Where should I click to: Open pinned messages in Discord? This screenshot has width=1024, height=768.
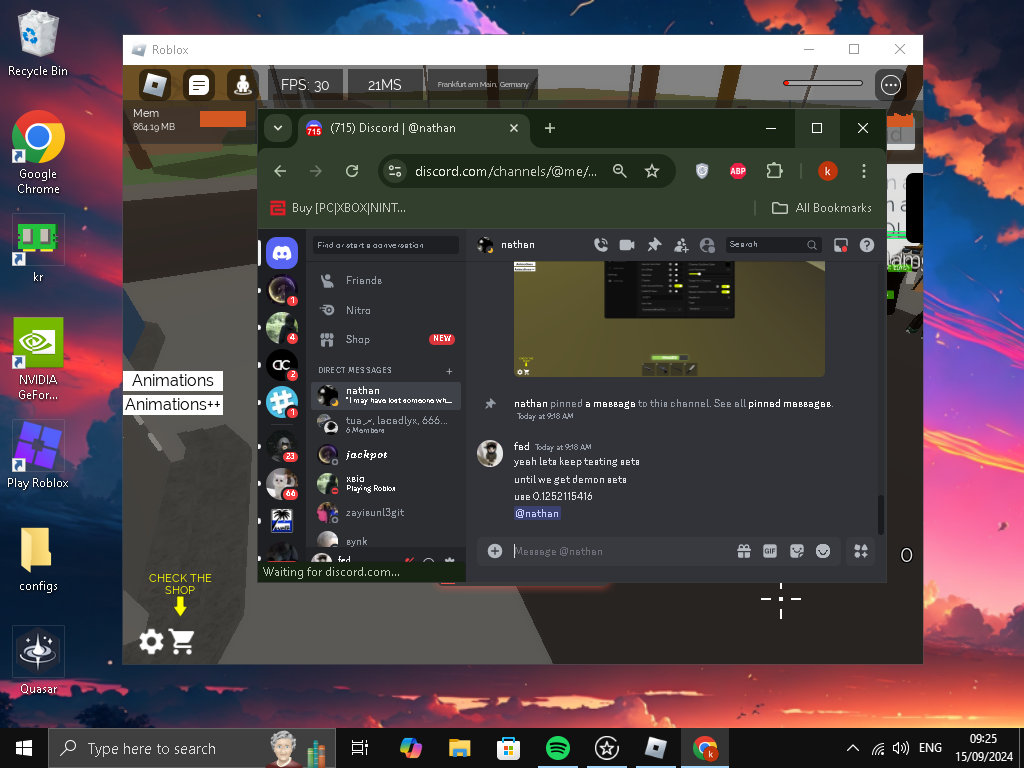coord(654,245)
